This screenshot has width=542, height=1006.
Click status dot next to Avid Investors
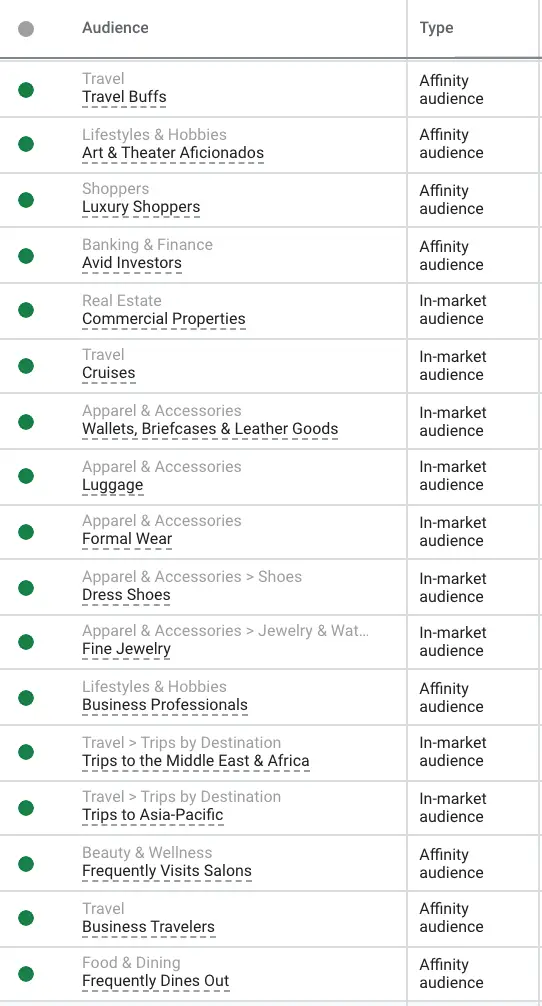pyautogui.click(x=26, y=256)
